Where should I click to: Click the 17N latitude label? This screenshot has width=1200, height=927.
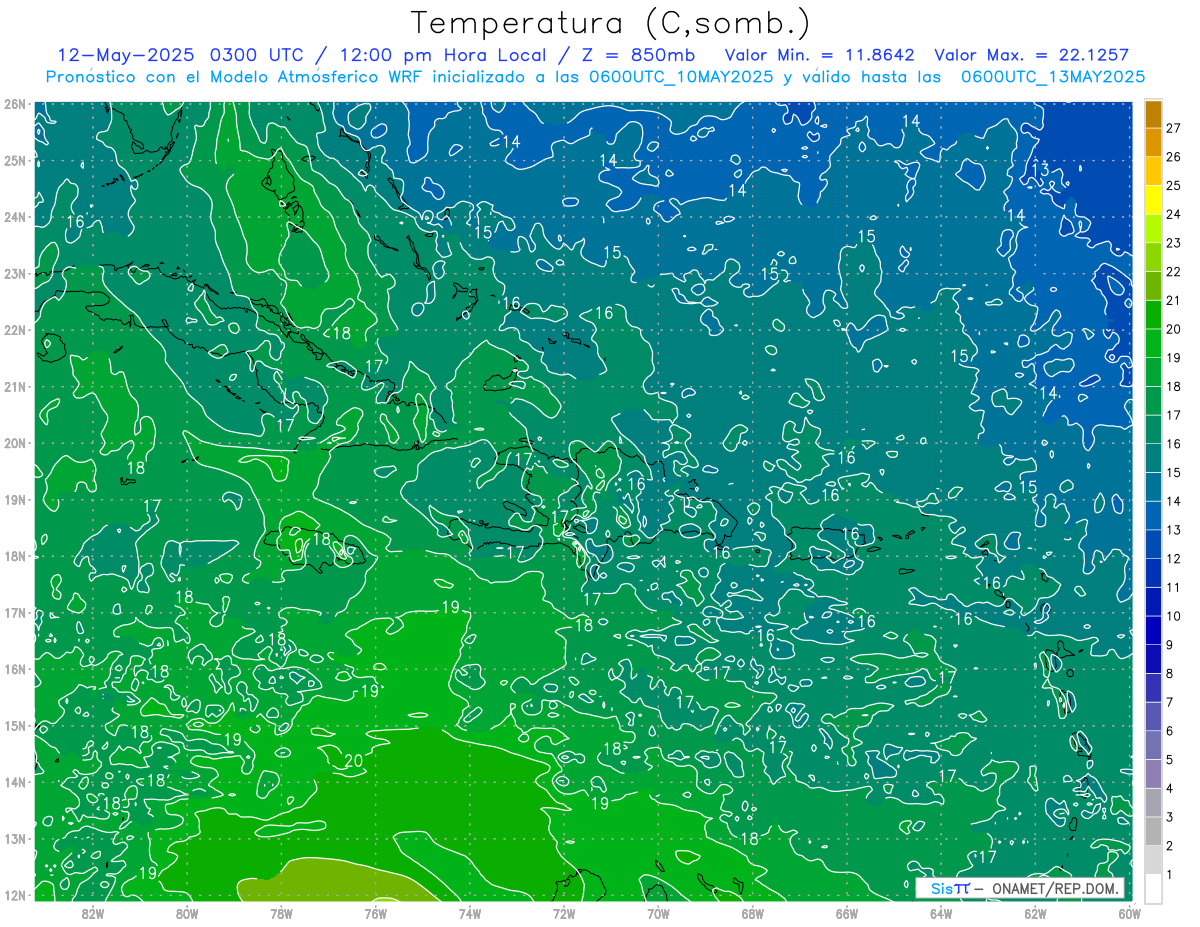(14, 612)
